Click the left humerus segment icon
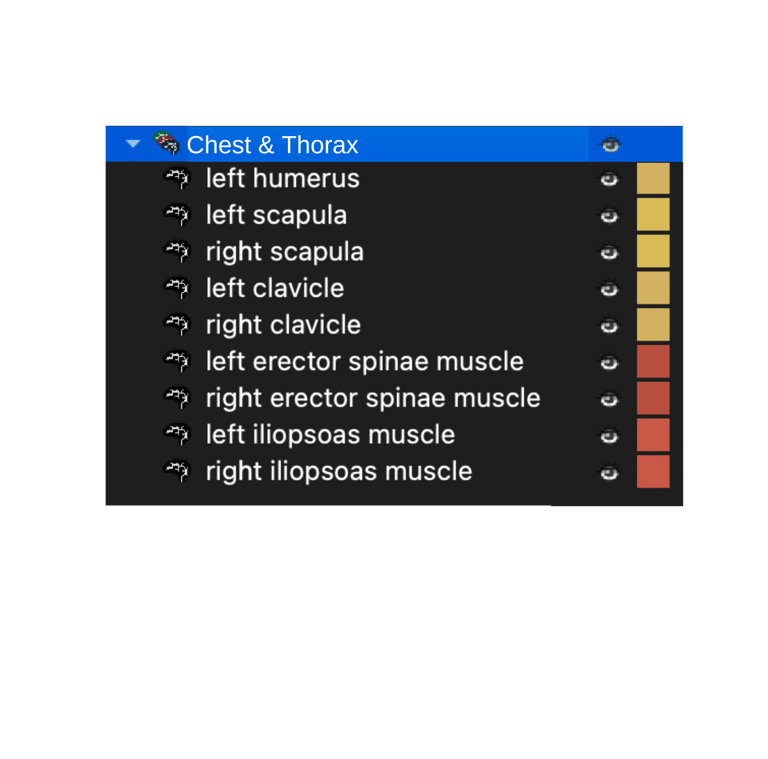Screen dimensions: 768x759 click(x=177, y=179)
